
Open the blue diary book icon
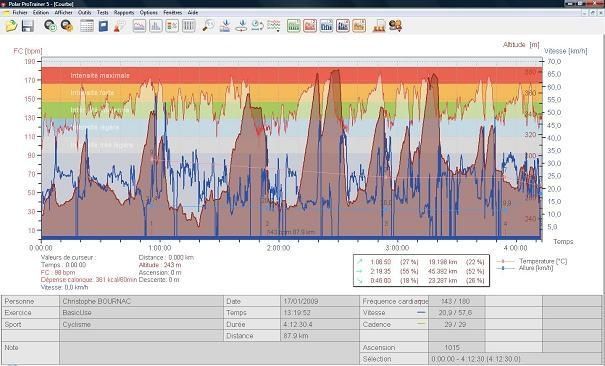click(x=103, y=26)
